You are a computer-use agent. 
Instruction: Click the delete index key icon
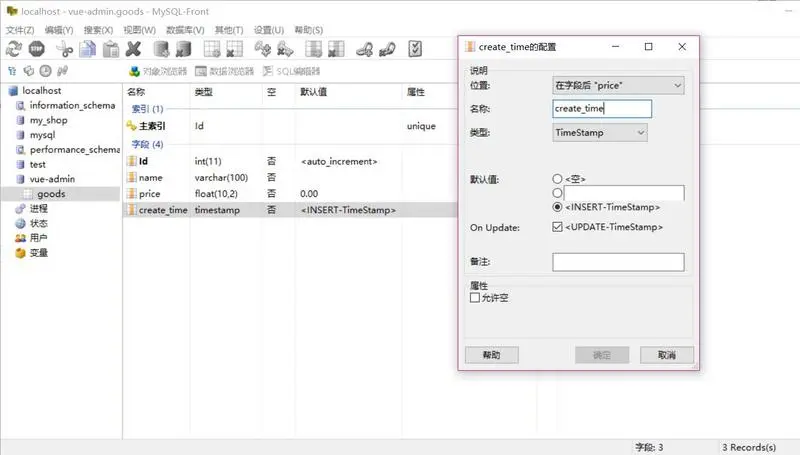[x=285, y=49]
